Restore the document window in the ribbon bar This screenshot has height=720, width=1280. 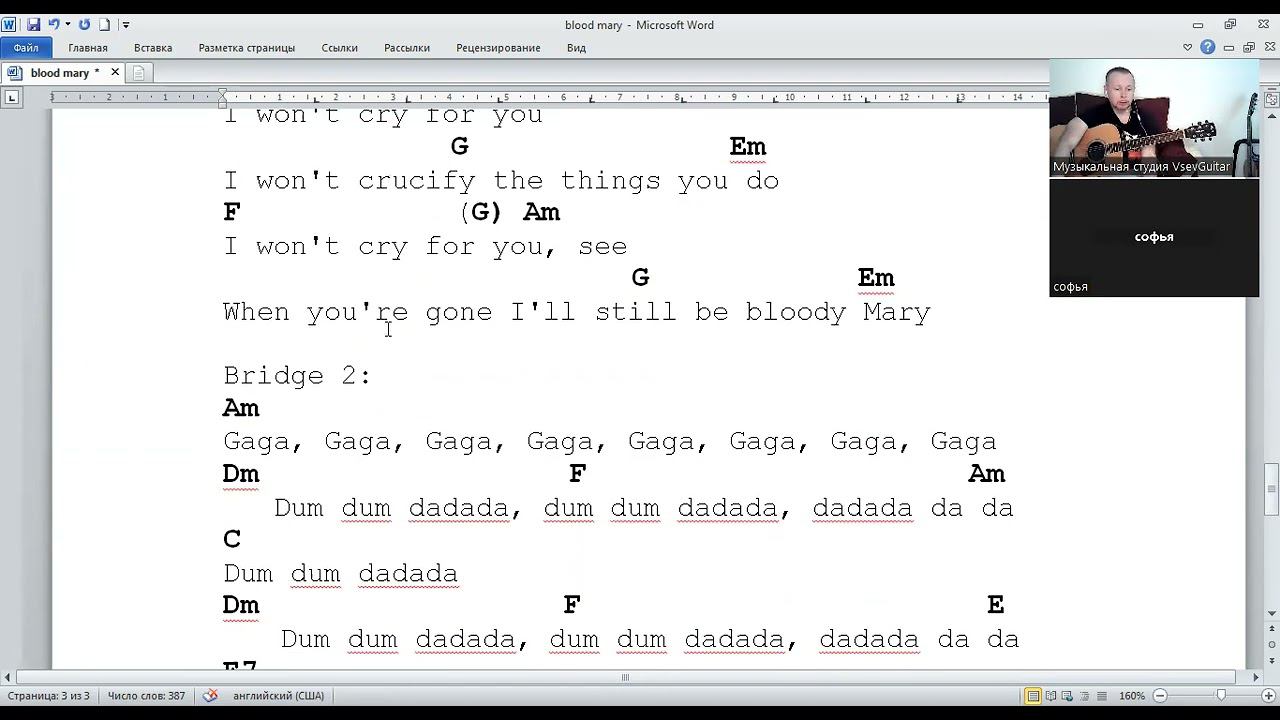coord(1248,47)
